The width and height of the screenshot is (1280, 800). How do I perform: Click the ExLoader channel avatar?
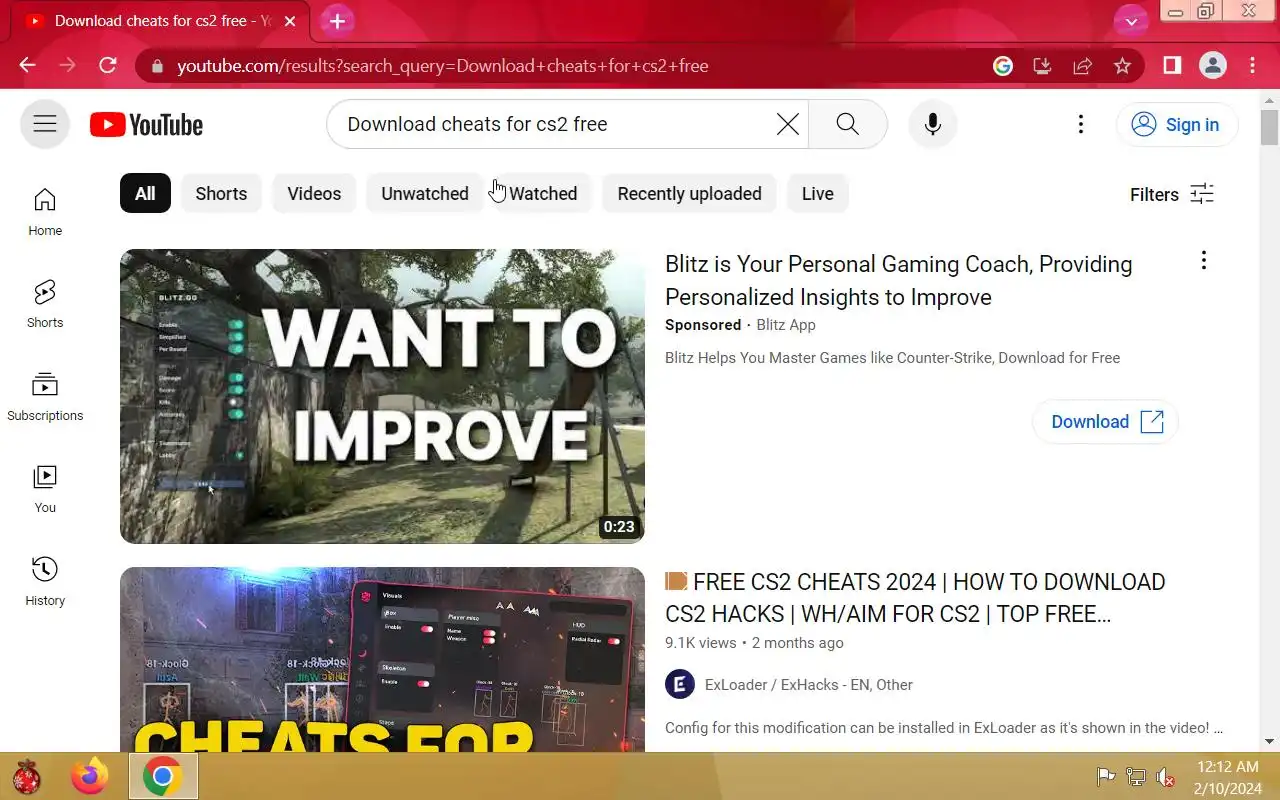tap(680, 684)
